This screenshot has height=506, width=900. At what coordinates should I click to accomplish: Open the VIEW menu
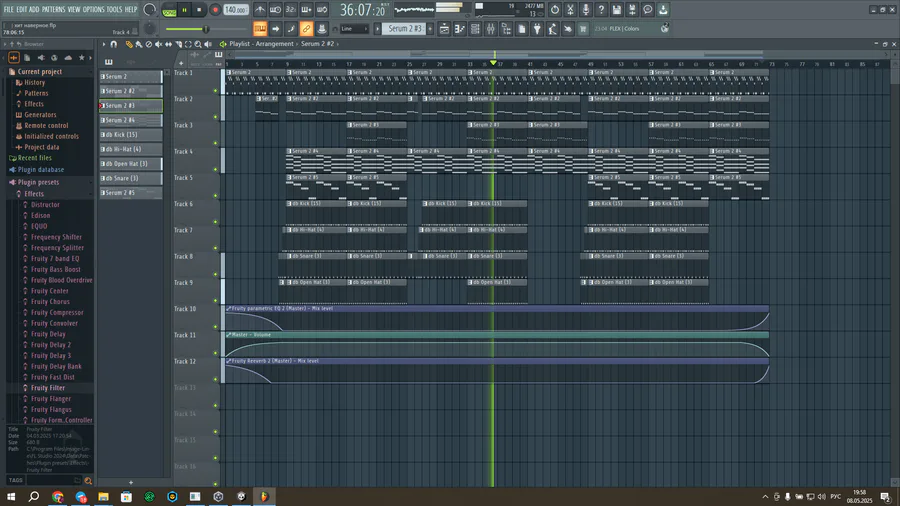74,10
